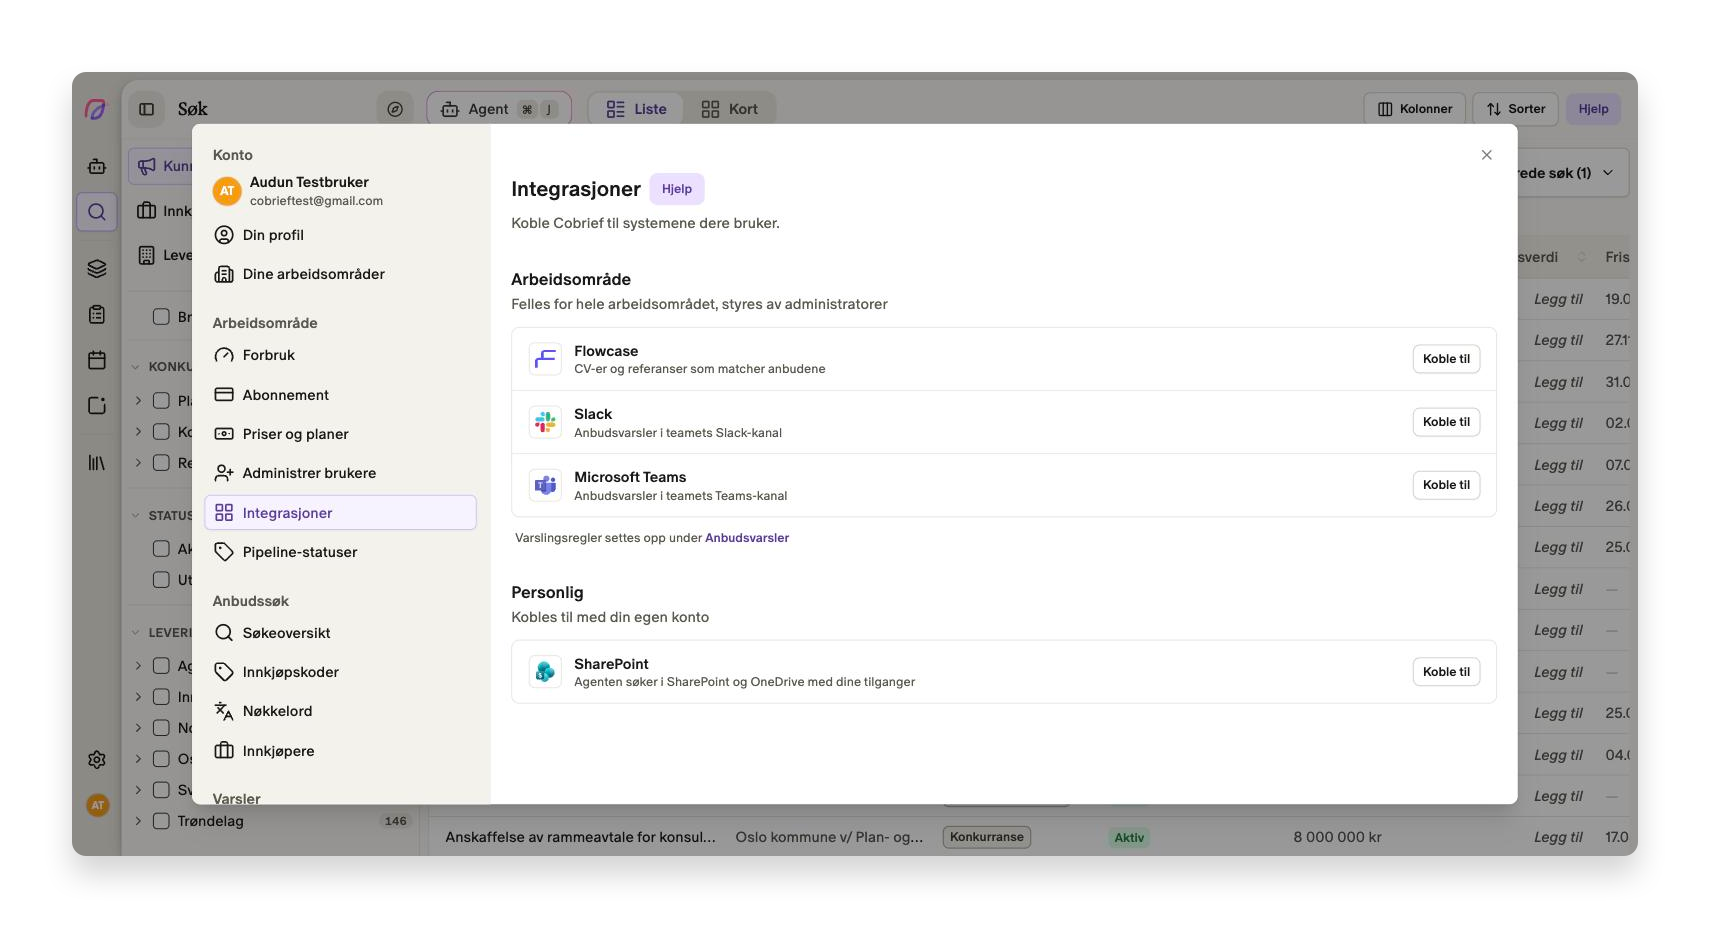1710x928 pixels.
Task: Click the Cobrief logo in the left rail
Action: point(96,109)
